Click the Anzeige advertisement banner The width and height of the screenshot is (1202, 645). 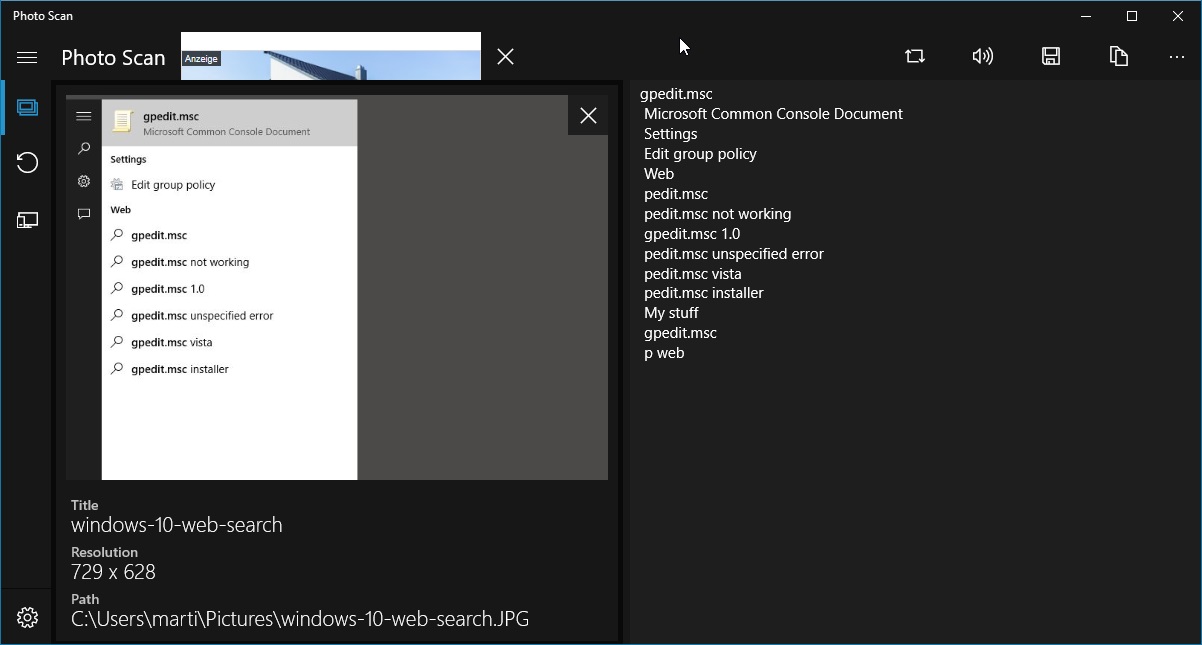[331, 56]
